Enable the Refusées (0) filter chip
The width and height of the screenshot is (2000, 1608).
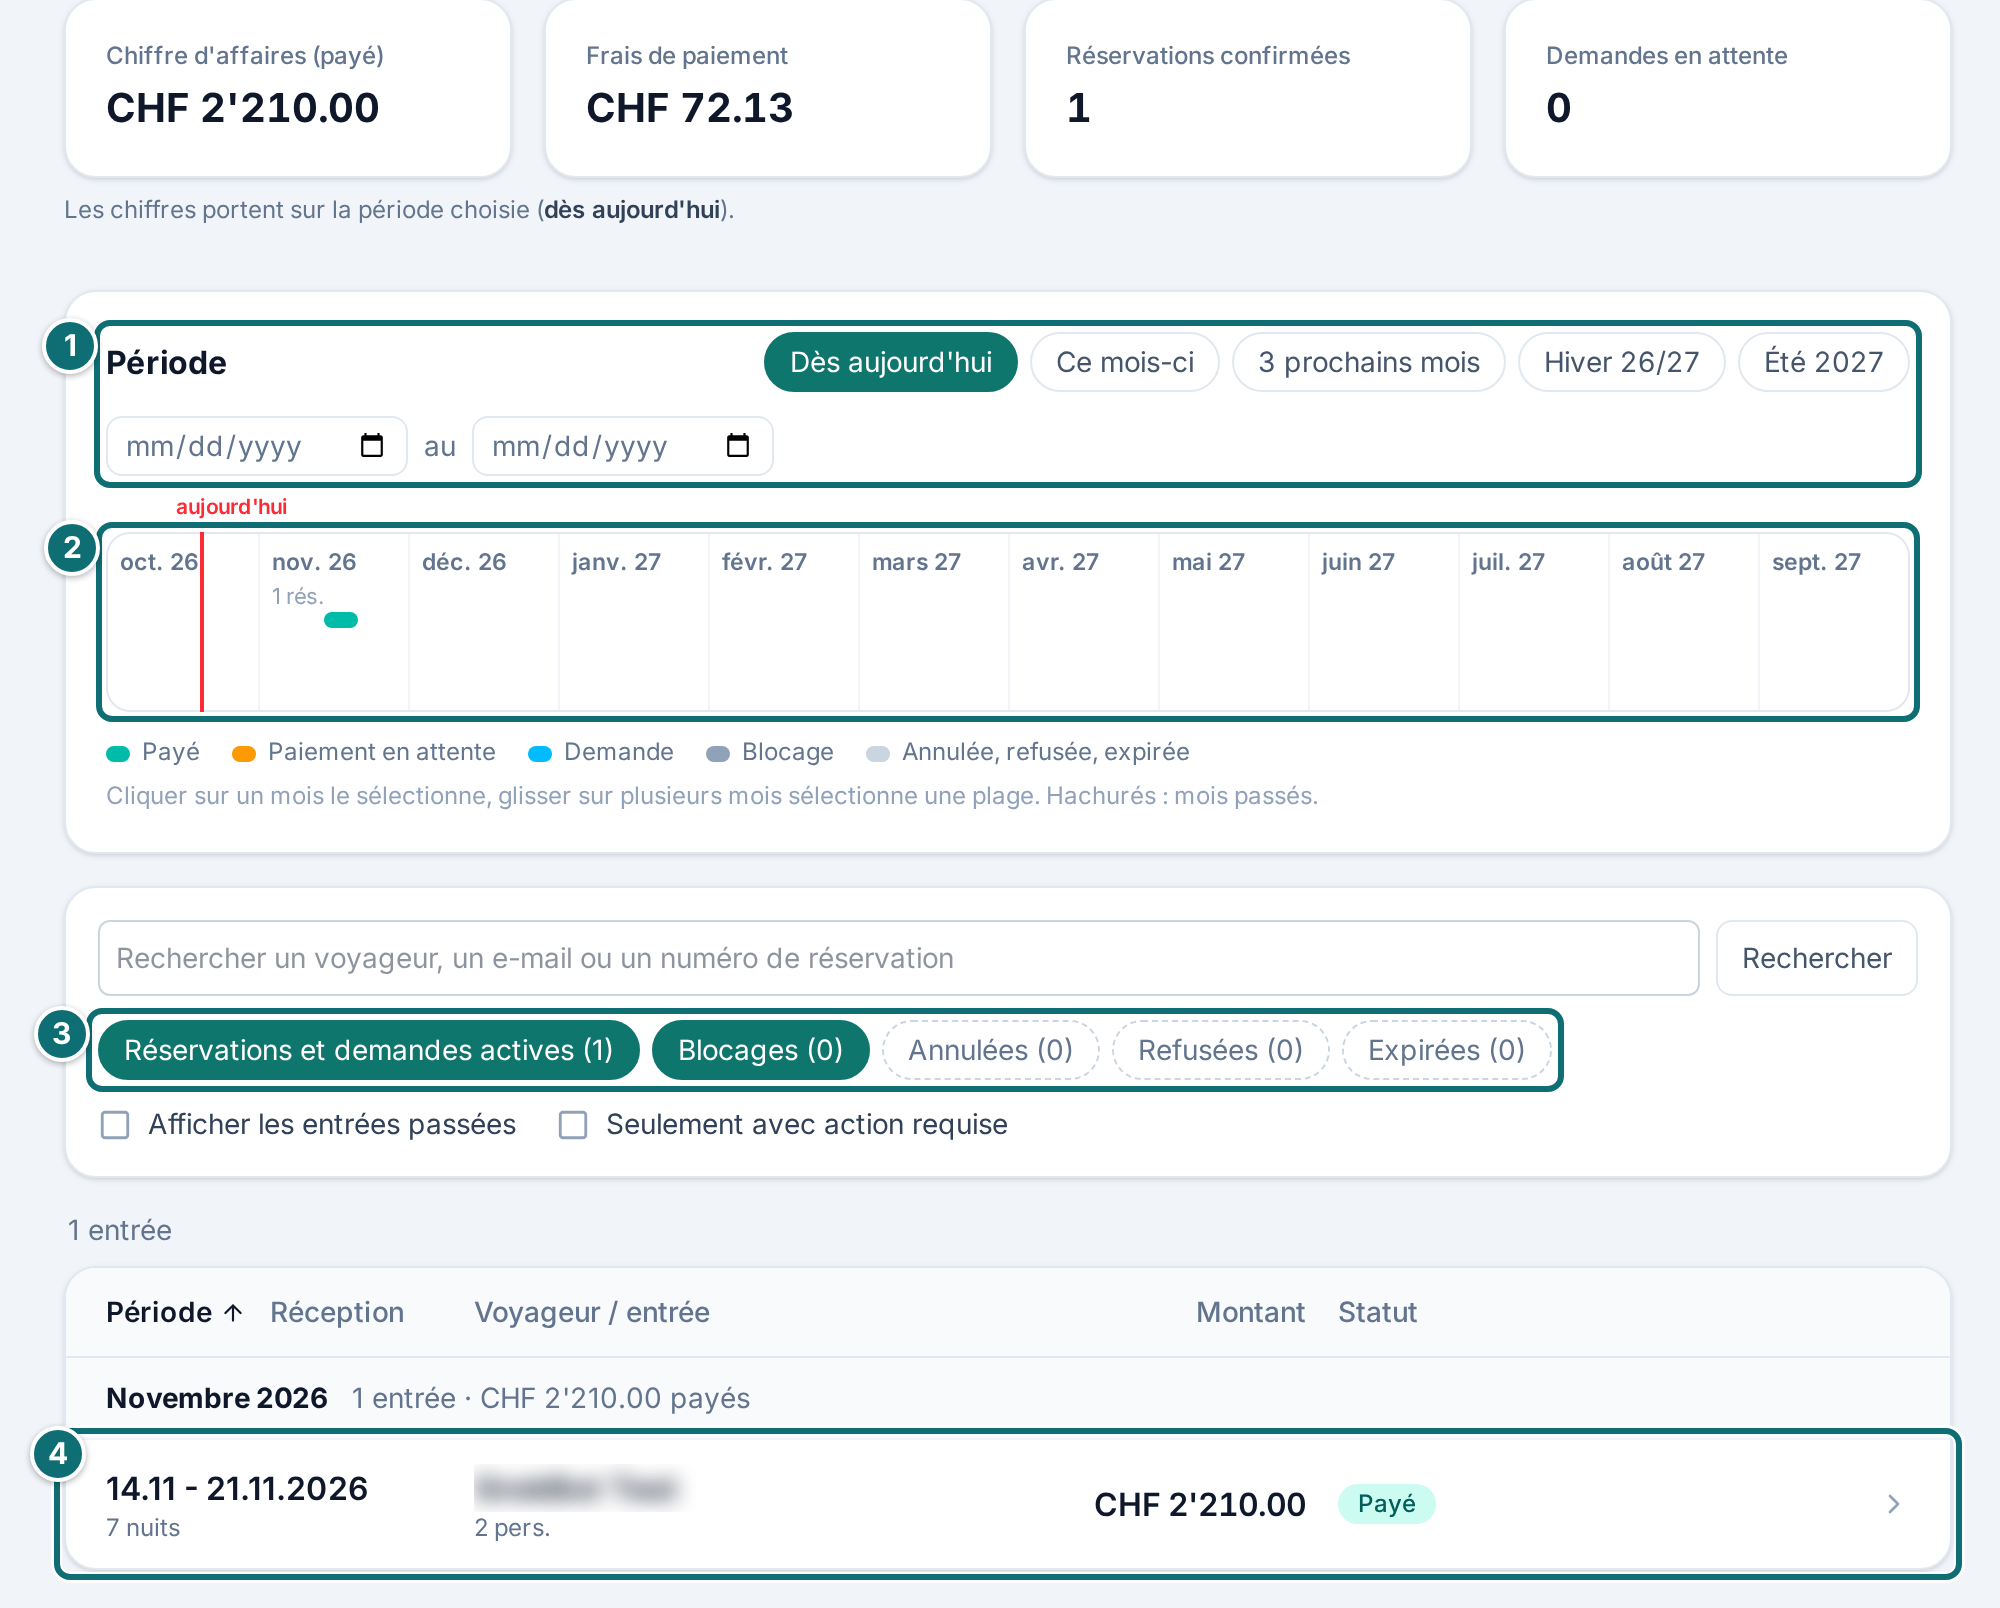point(1220,1050)
